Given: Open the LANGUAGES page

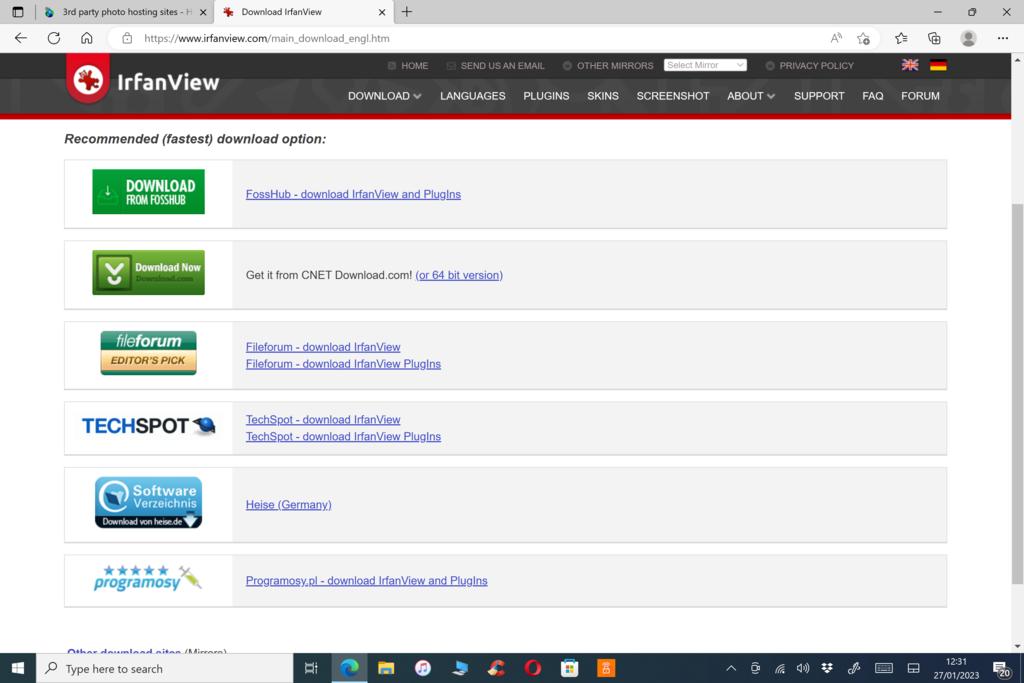Looking at the screenshot, I should point(472,96).
